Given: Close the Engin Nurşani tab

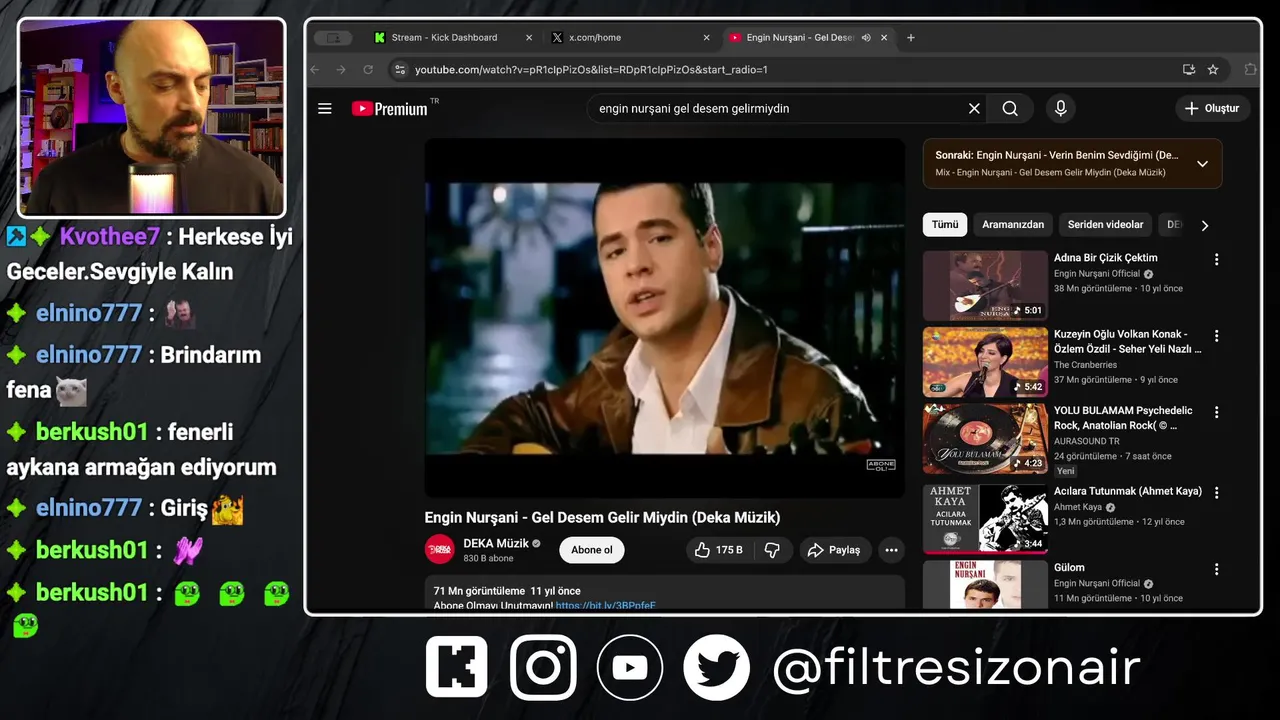Looking at the screenshot, I should pyautogui.click(x=883, y=37).
